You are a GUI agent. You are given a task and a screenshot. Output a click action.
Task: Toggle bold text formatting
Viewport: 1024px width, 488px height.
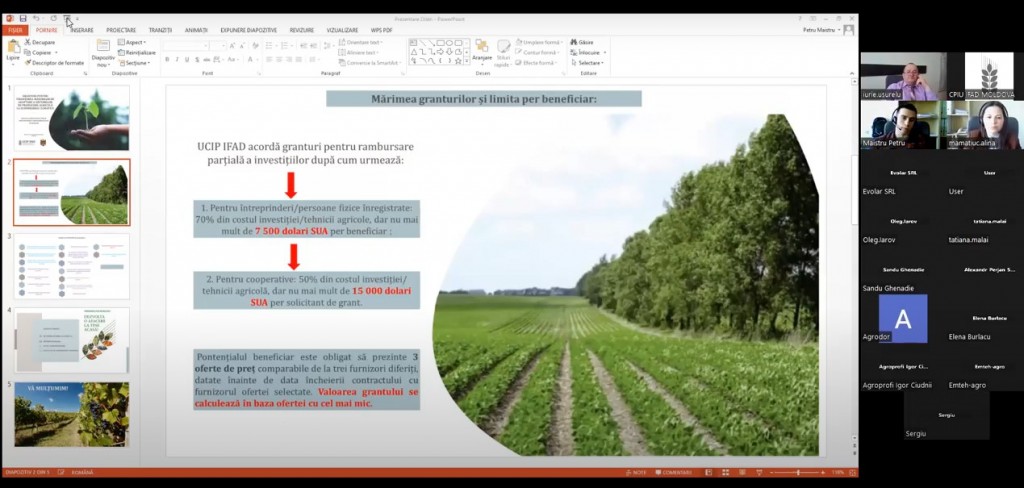(167, 60)
